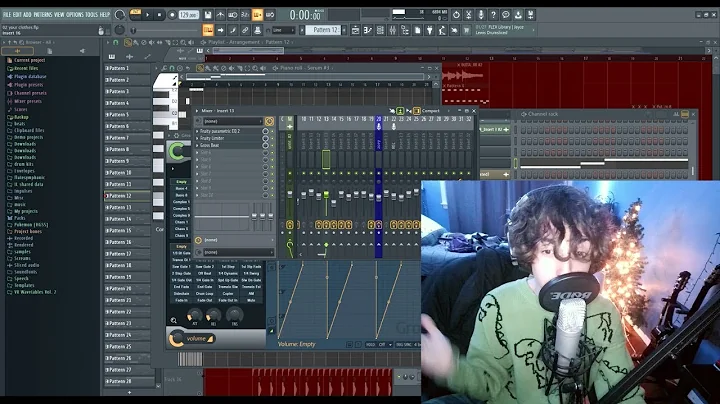Toggle the Pattern/Song mode switch

(135, 15)
